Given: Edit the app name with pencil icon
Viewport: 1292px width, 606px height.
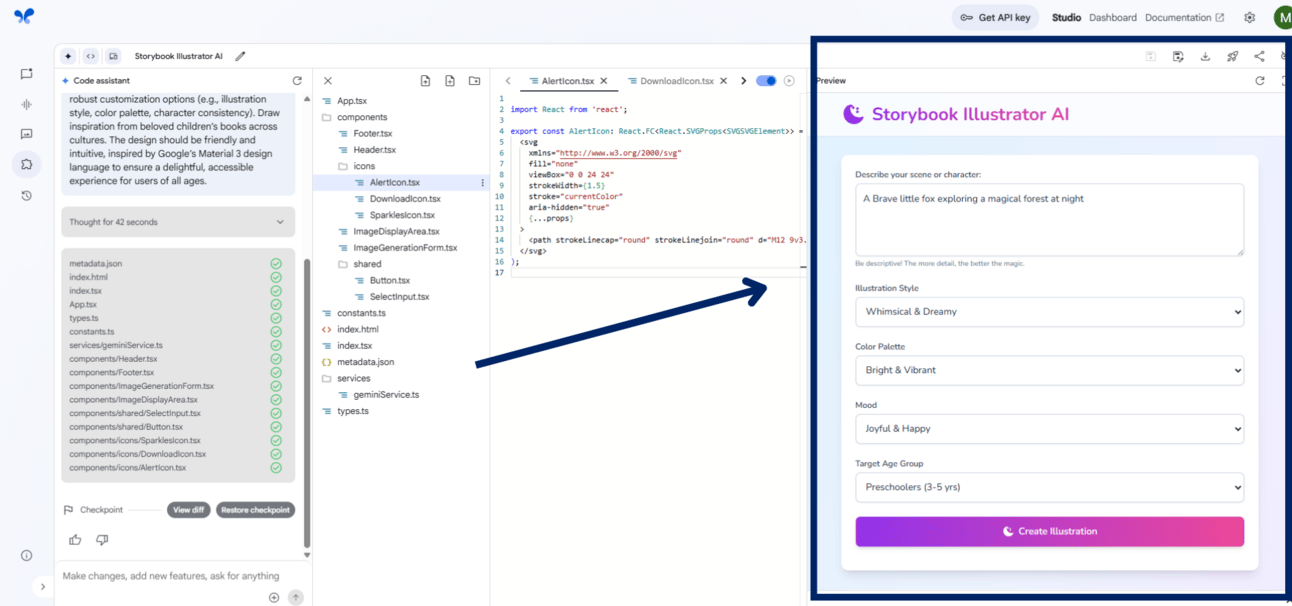Looking at the screenshot, I should pos(240,56).
